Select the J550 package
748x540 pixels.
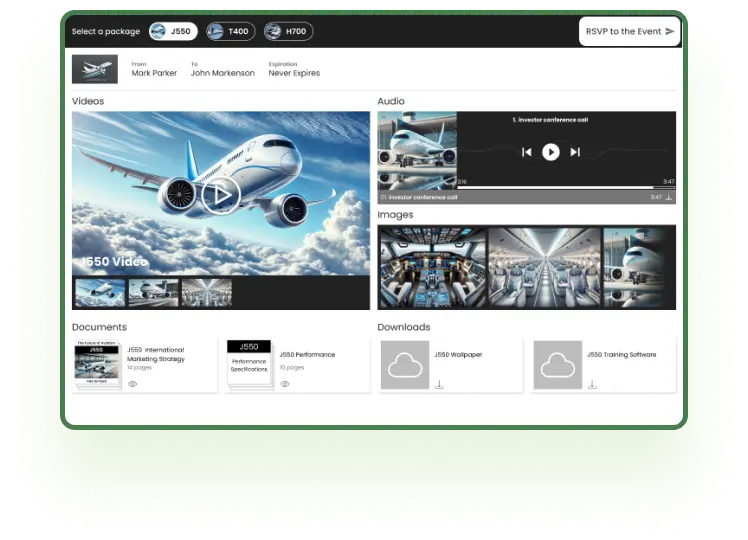click(x=173, y=32)
